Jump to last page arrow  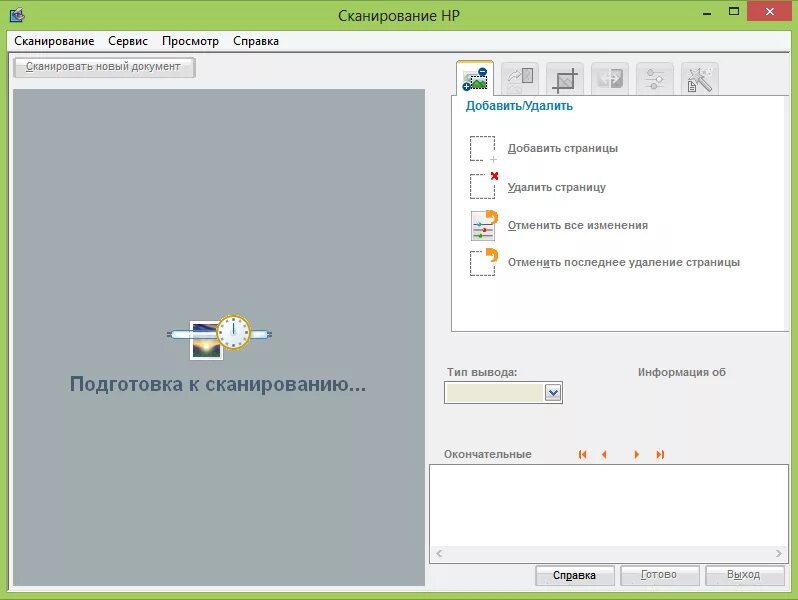click(x=660, y=454)
